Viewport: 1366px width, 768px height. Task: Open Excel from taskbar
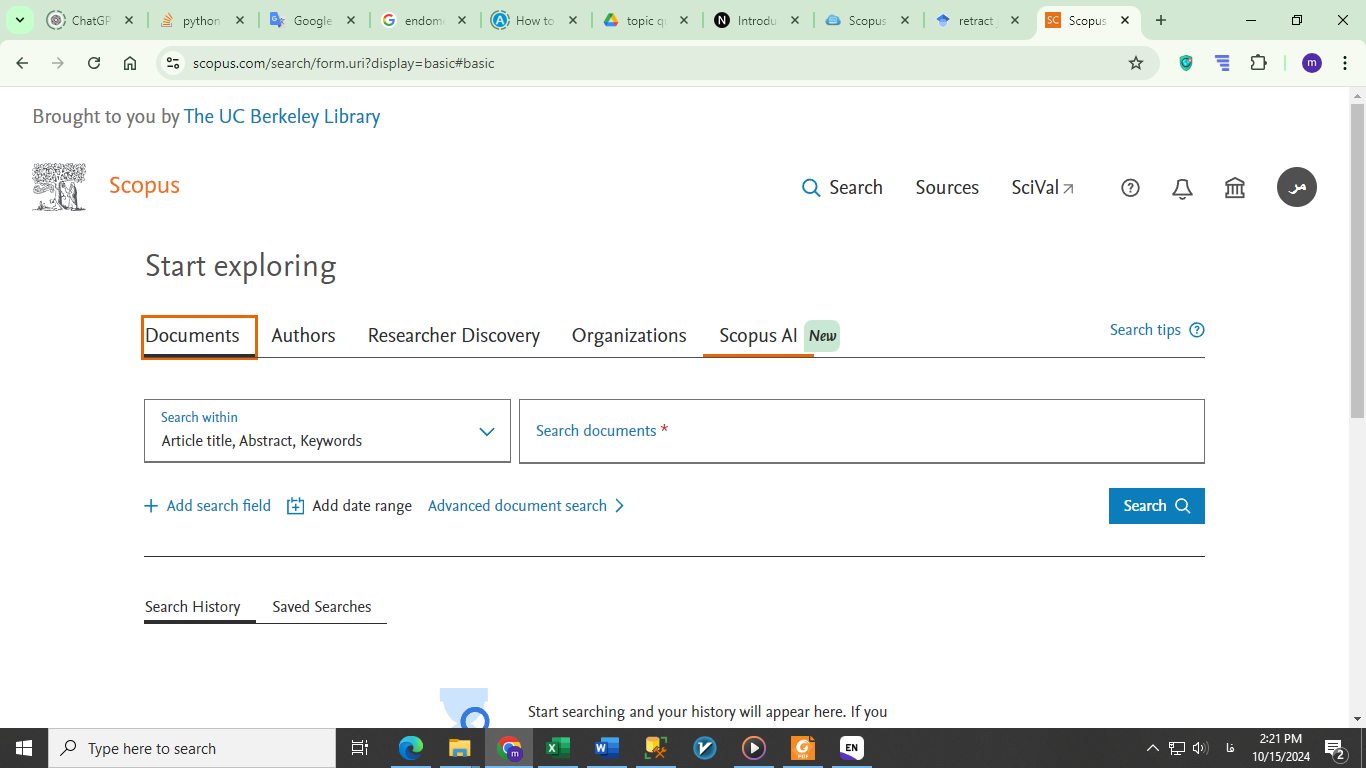point(558,748)
